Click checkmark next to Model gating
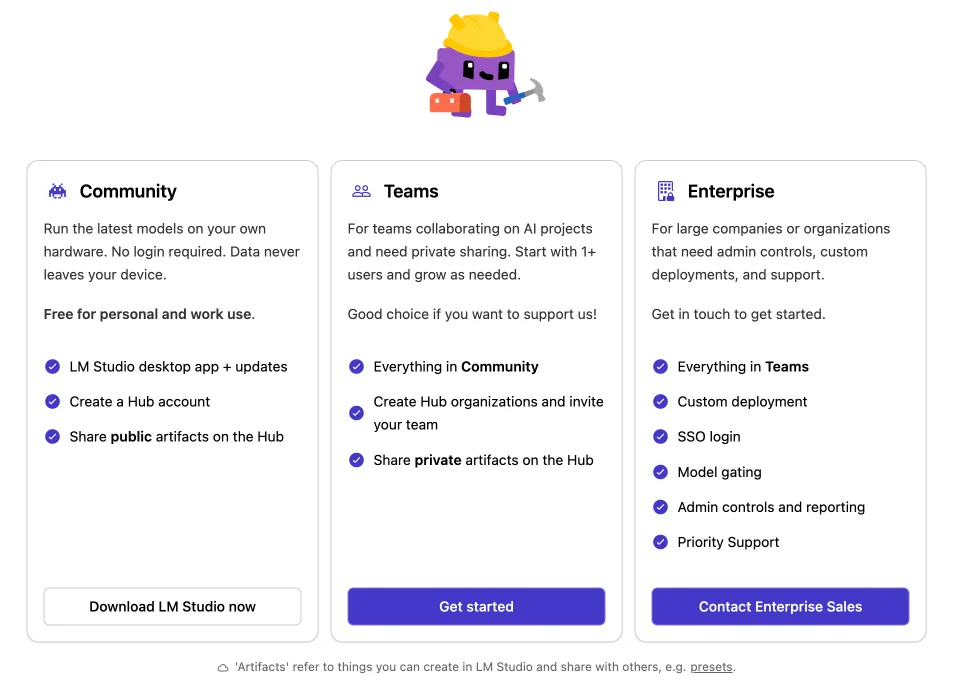 (660, 472)
